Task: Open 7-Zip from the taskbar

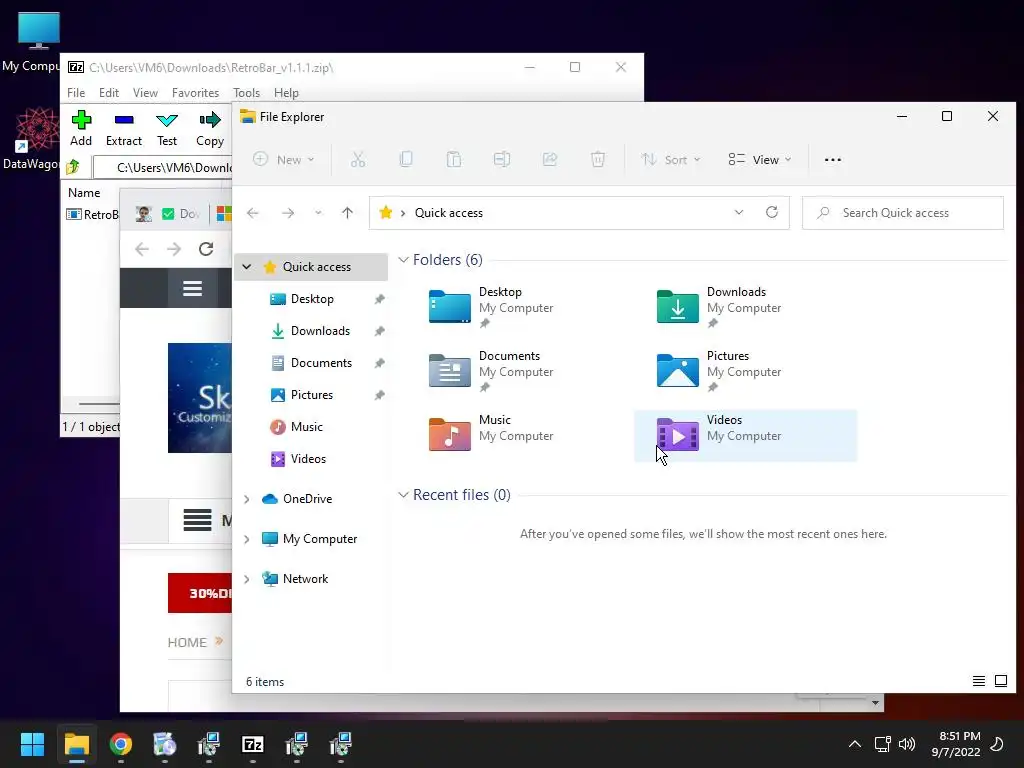Action: tap(253, 744)
